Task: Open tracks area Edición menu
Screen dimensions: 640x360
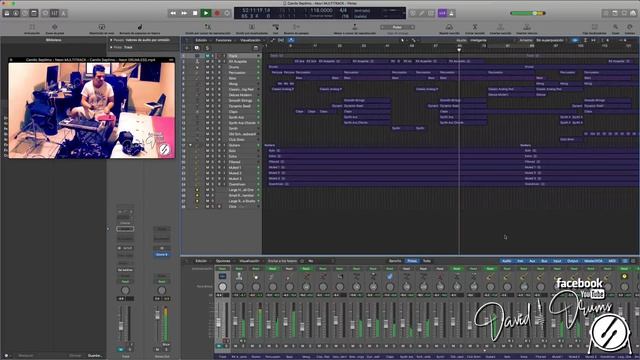Action: pyautogui.click(x=201, y=40)
